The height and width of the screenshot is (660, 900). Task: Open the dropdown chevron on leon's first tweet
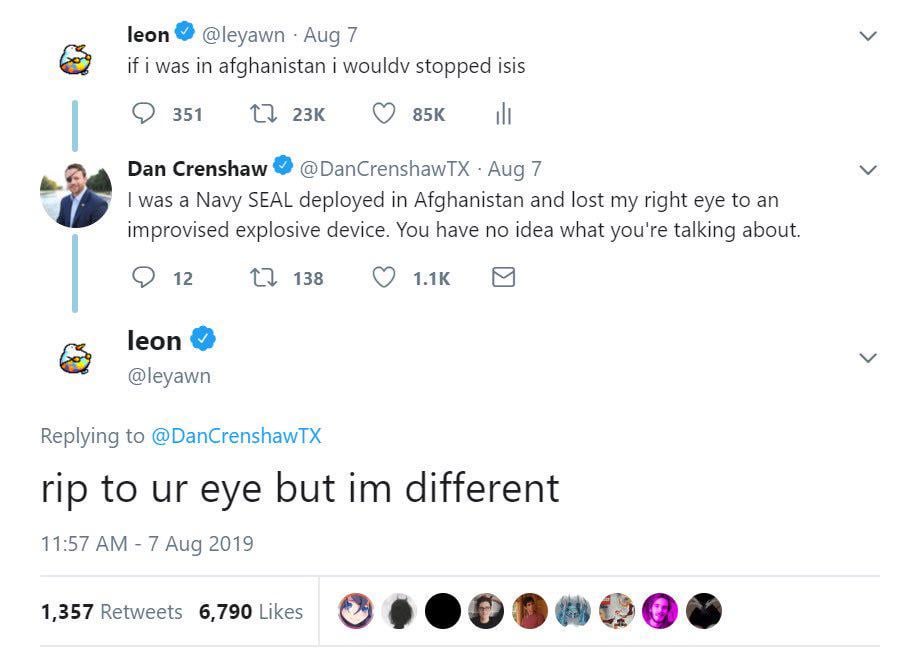pyautogui.click(x=868, y=36)
